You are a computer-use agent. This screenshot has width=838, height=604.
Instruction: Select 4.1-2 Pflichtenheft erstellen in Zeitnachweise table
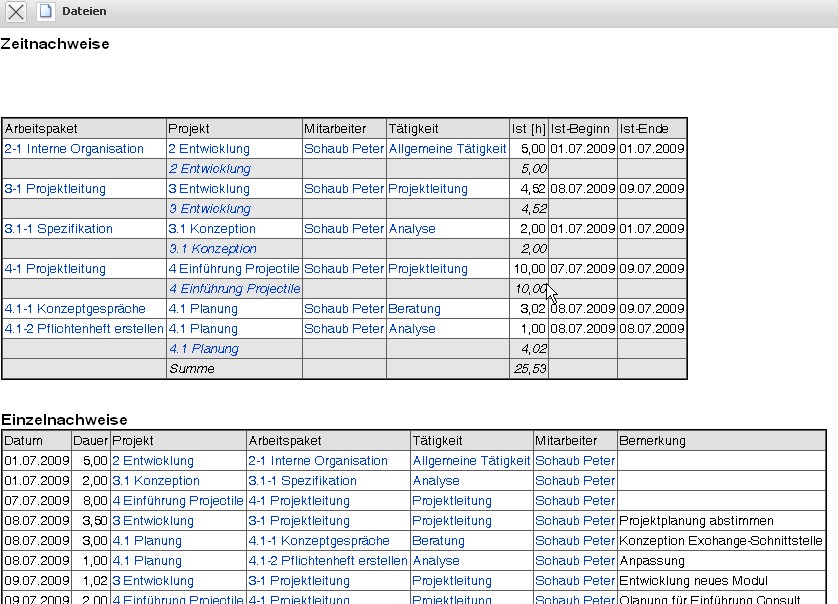84,329
